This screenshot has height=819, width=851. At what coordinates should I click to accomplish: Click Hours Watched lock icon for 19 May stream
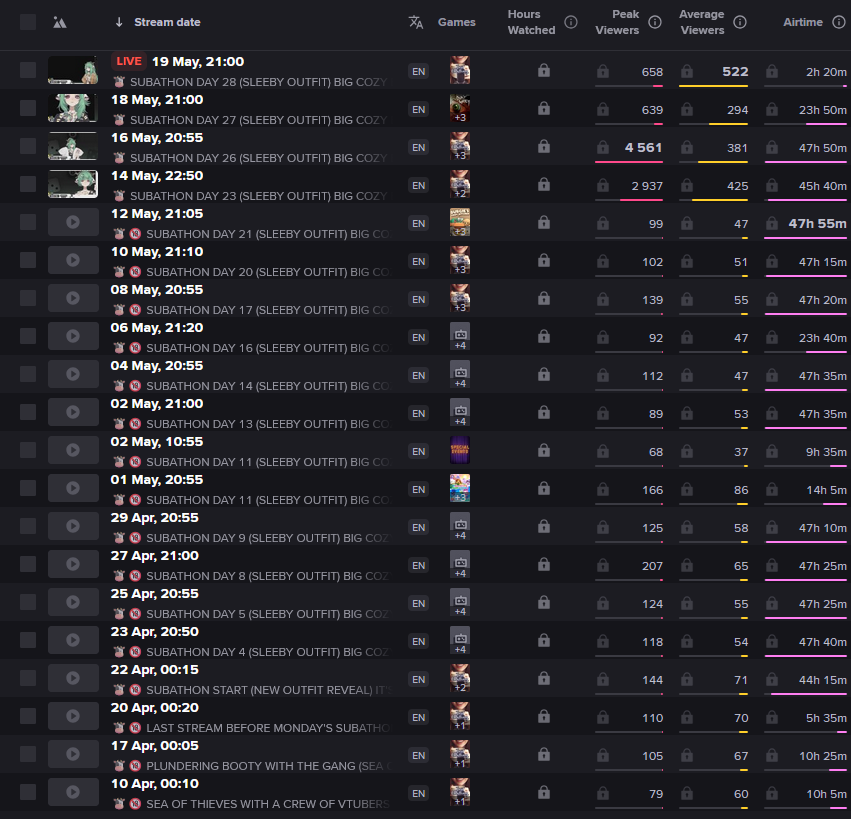(543, 71)
